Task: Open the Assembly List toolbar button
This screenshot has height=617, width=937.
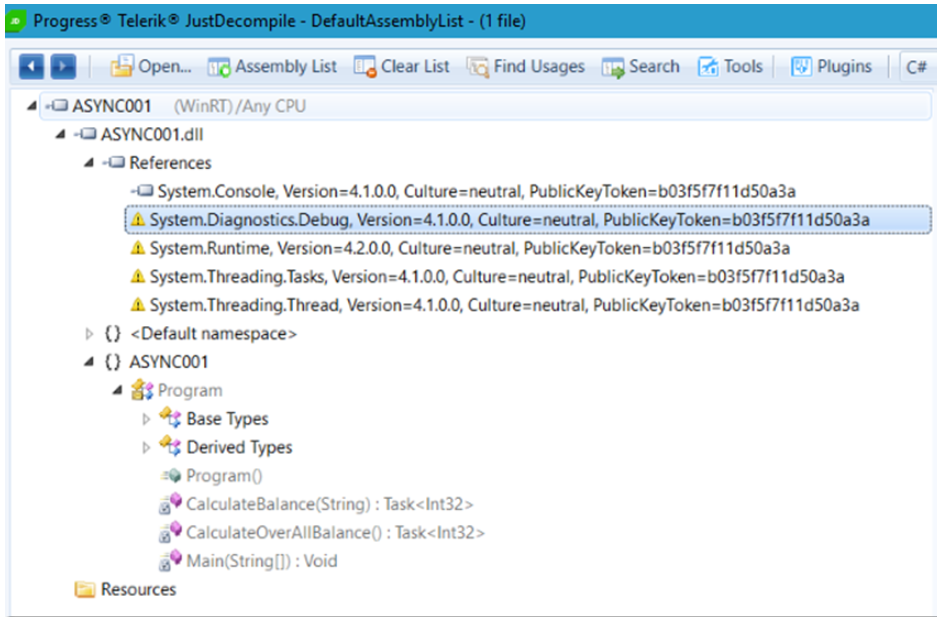Action: point(272,67)
